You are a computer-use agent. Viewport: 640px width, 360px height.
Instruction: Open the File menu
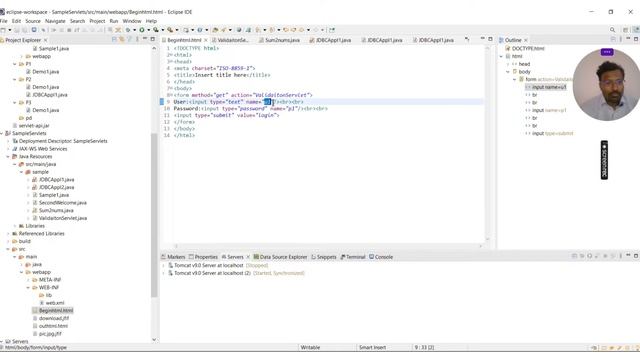point(4,21)
